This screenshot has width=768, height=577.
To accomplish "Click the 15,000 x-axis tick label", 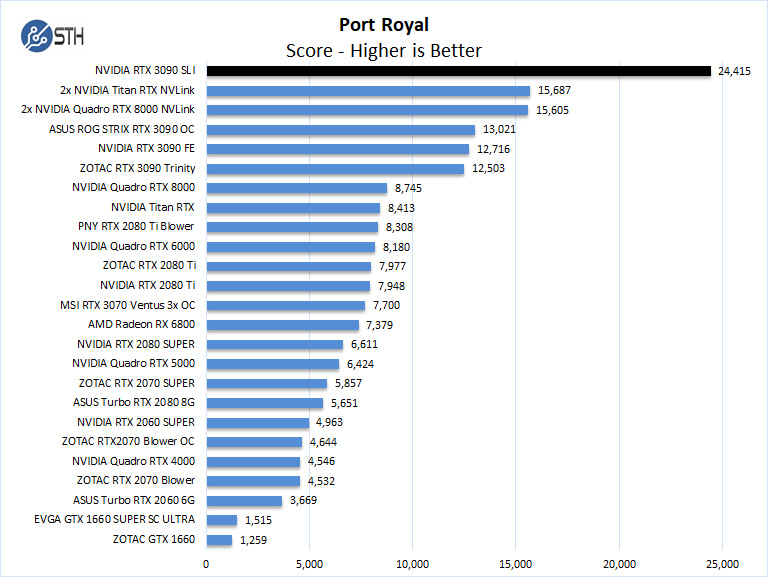I will (515, 564).
